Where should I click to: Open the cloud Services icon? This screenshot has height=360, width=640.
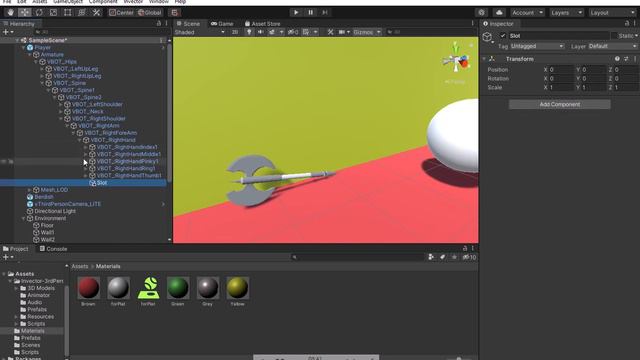click(499, 13)
